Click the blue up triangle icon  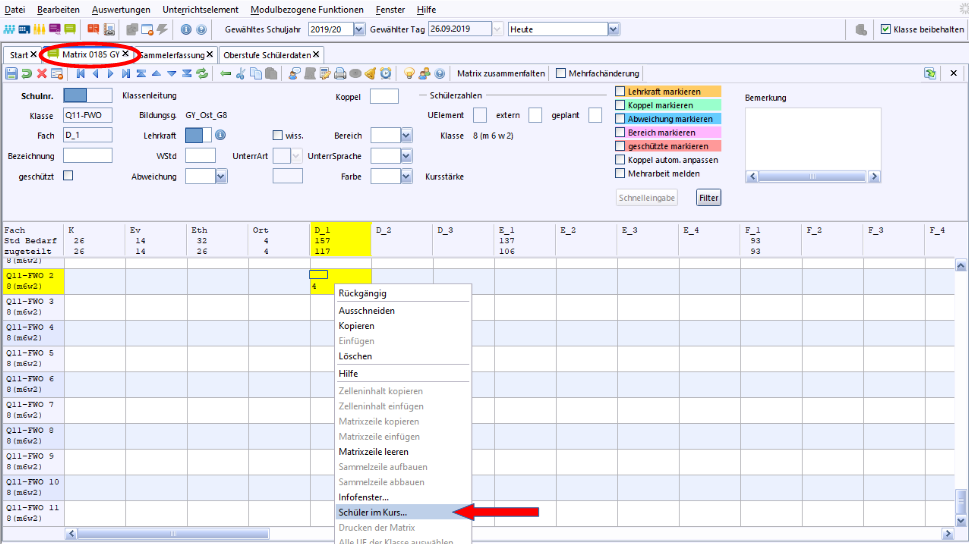click(156, 74)
